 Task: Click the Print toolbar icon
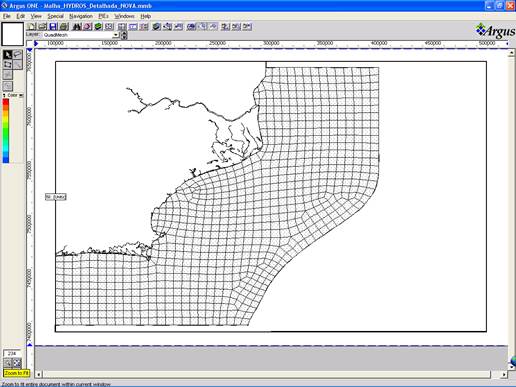click(x=64, y=26)
